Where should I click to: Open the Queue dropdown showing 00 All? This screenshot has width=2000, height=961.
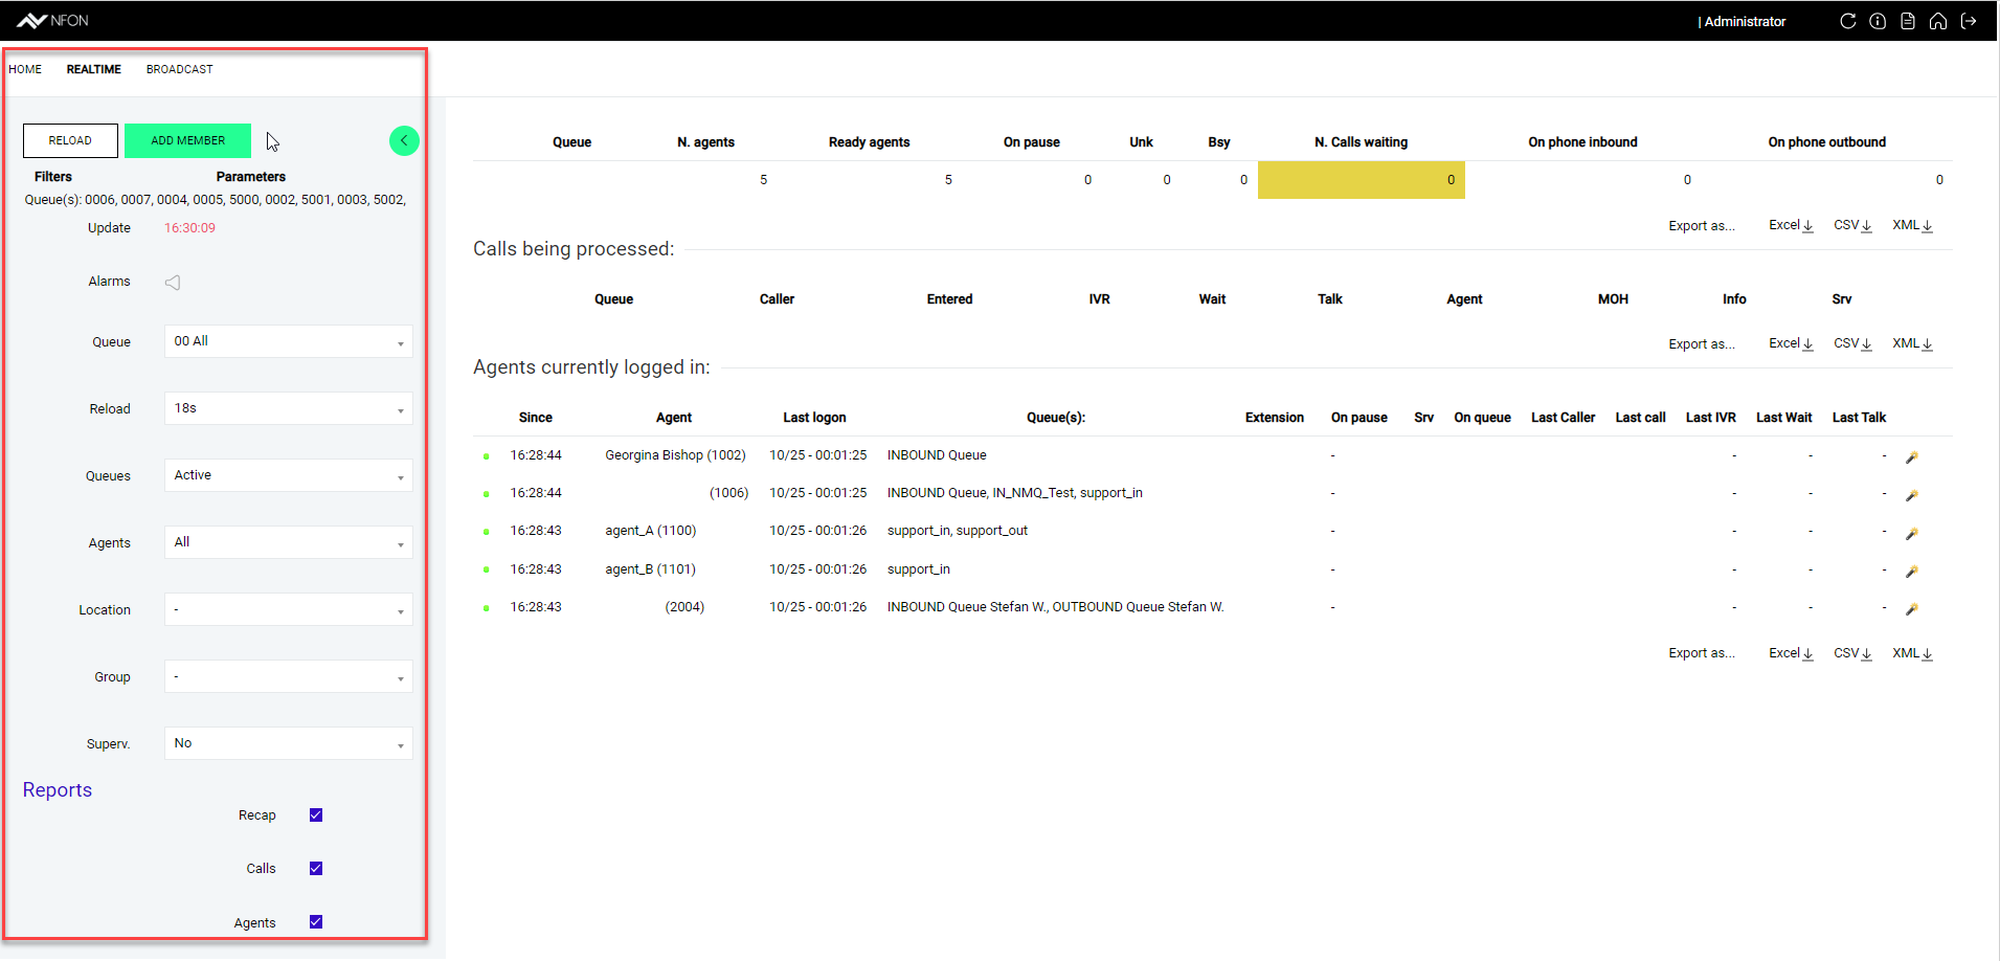click(288, 342)
